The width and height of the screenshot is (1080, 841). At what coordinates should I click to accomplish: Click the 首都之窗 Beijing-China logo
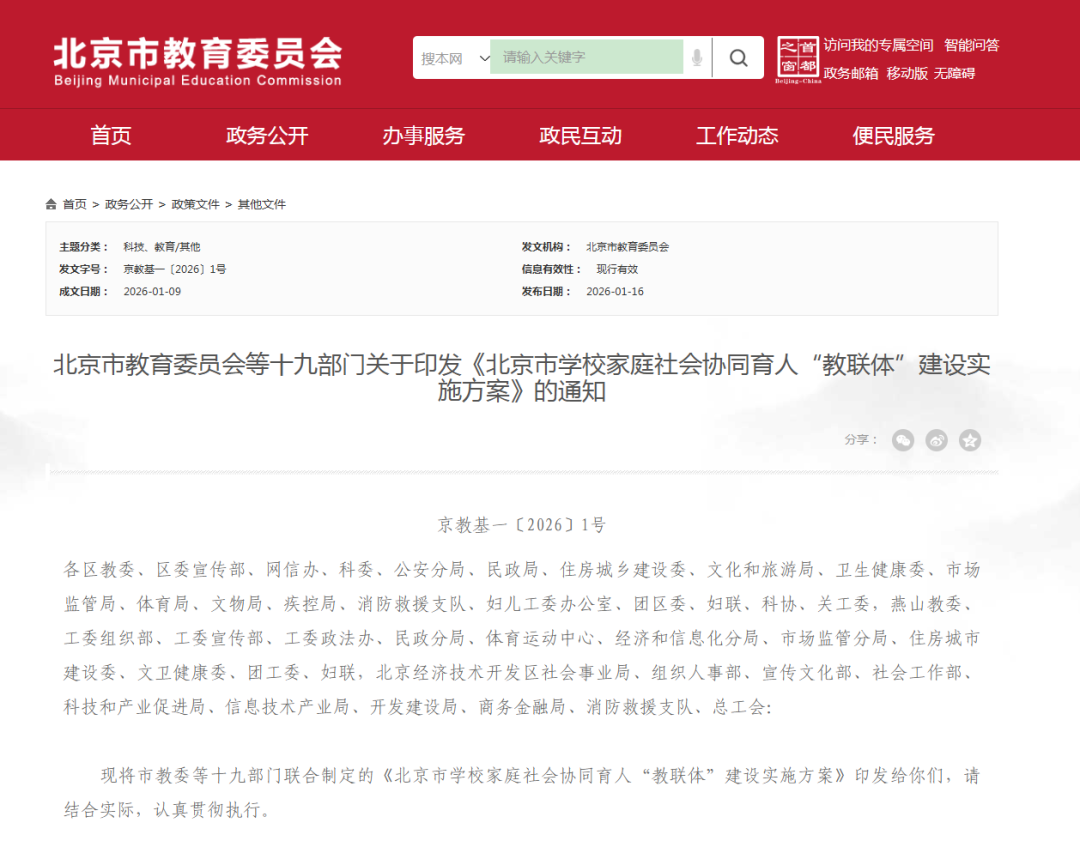coord(798,60)
